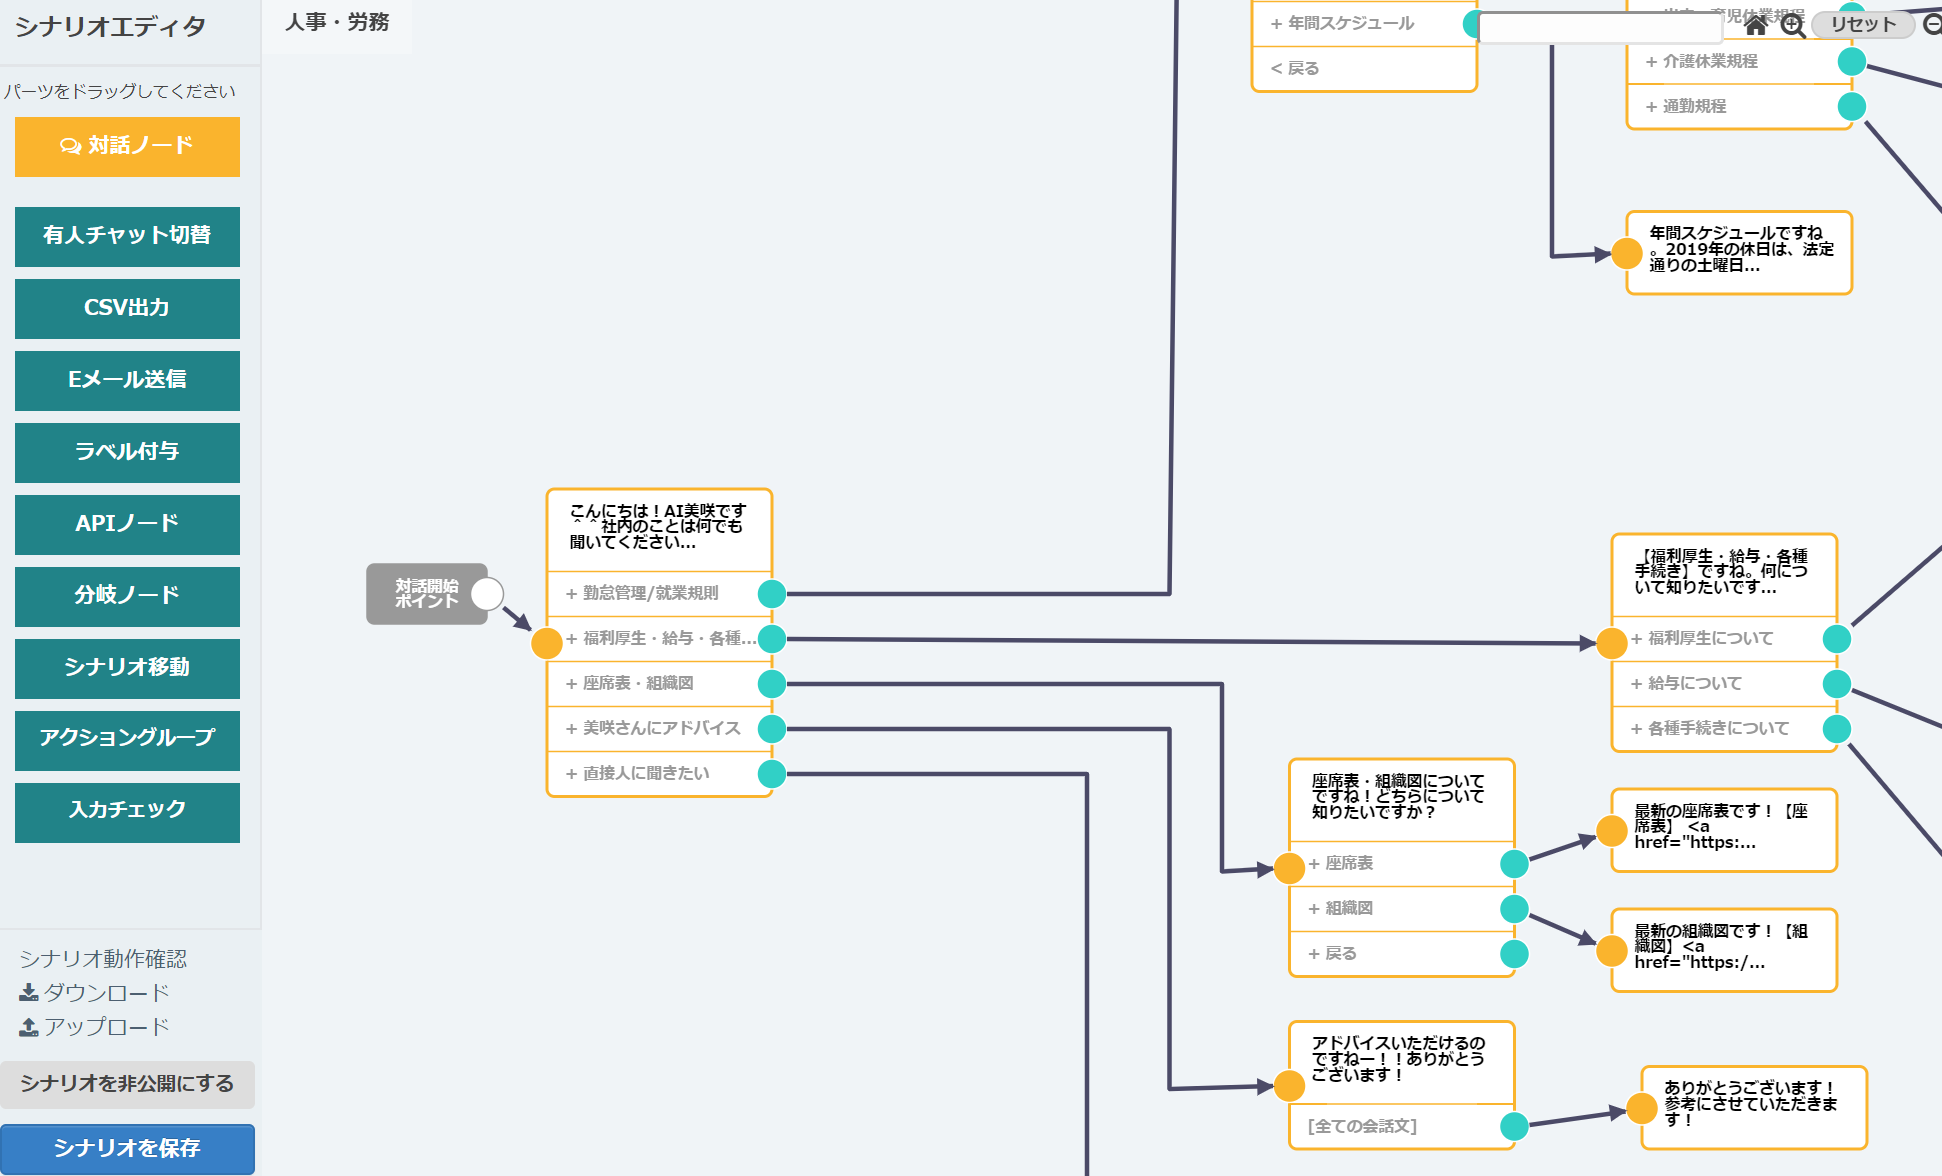Screen dimensions: 1942x1176
Task: Open シナリオ動作確認 link
Action: 103,959
